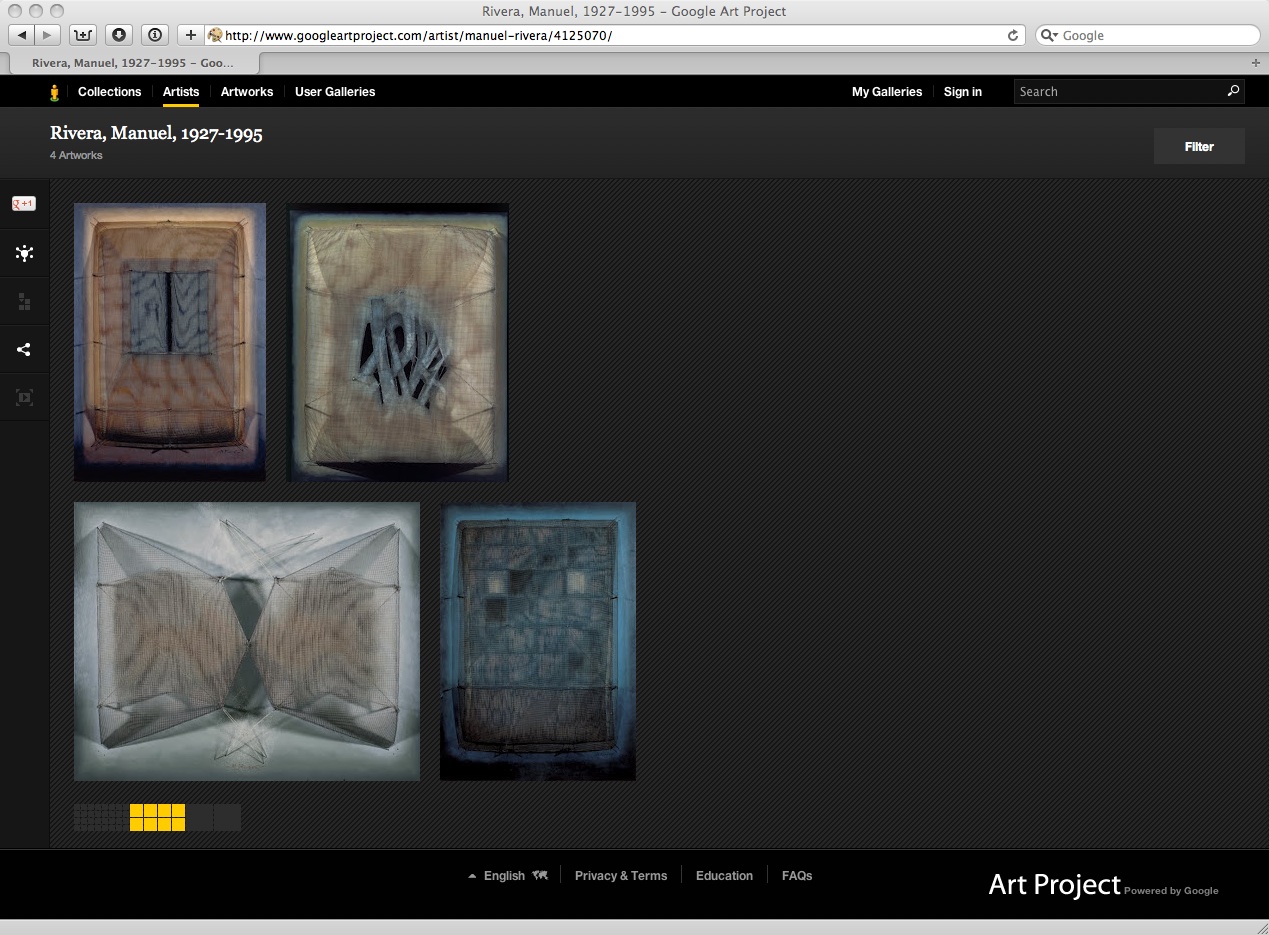
Task: Click the Street View pegman icon
Action: click(x=55, y=92)
